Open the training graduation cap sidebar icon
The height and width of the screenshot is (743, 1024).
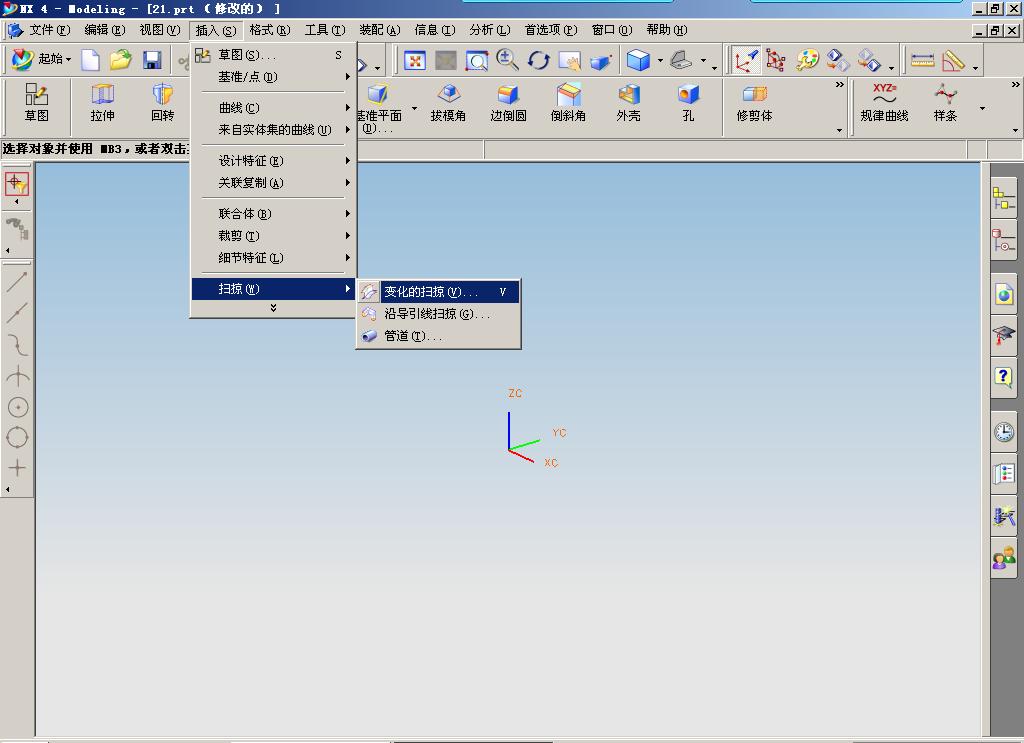point(1004,336)
